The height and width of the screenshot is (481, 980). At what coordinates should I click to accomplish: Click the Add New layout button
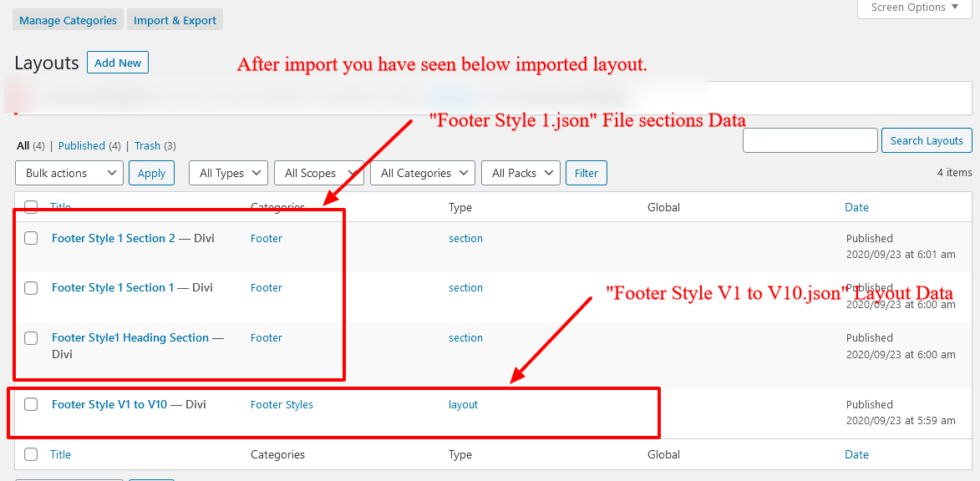pos(118,62)
